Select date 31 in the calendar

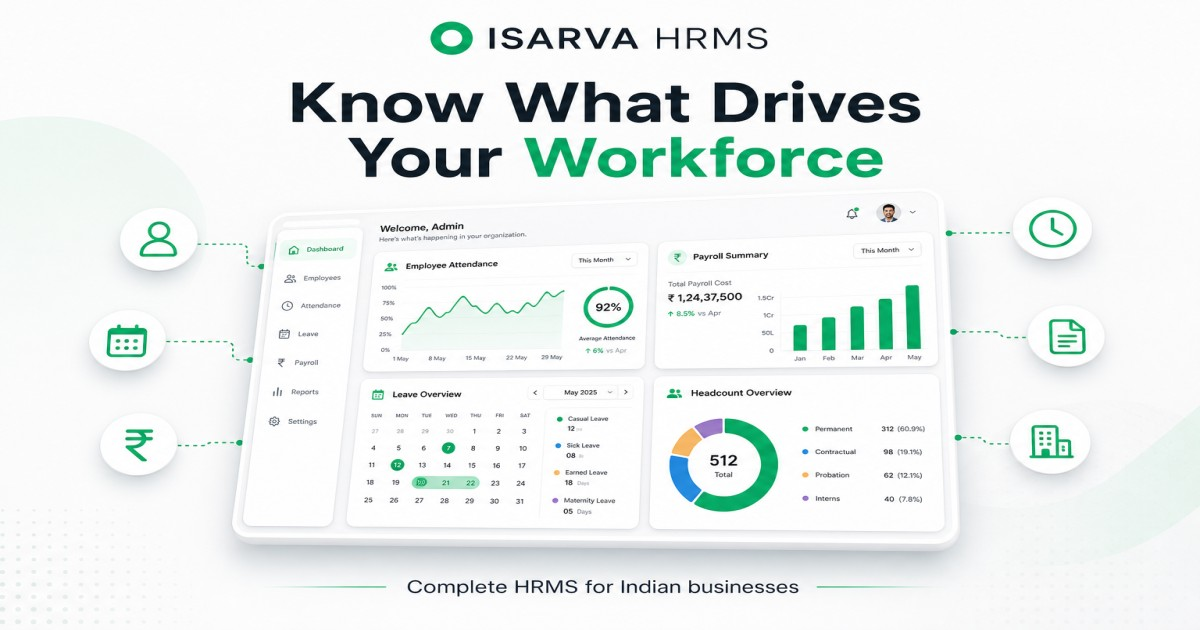(520, 501)
